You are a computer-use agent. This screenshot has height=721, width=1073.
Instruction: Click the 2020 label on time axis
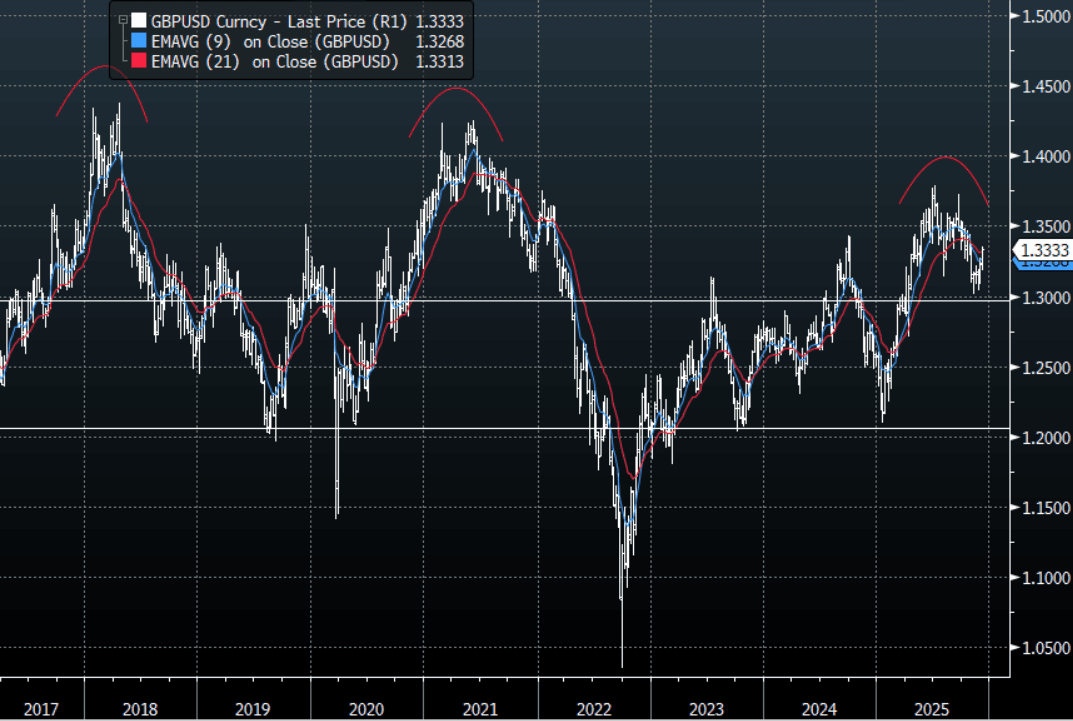coord(366,709)
